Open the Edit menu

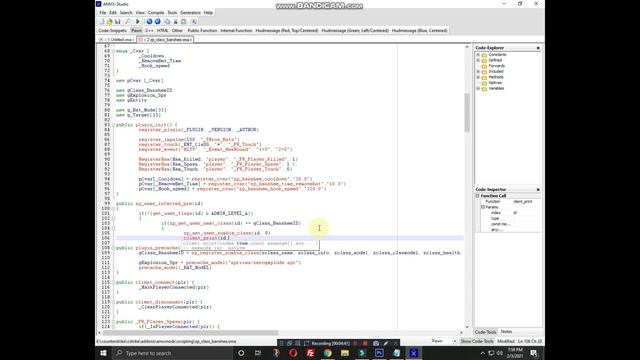pyautogui.click(x=113, y=13)
